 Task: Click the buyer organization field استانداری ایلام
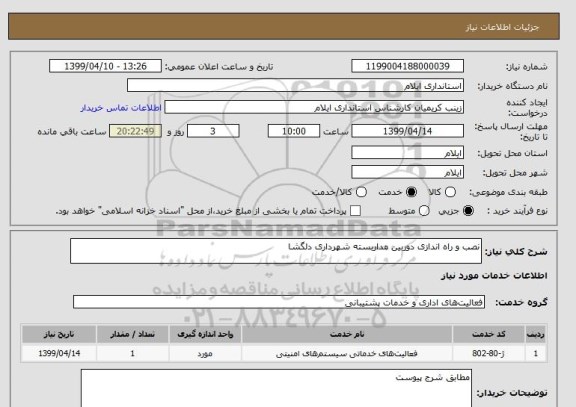295,86
